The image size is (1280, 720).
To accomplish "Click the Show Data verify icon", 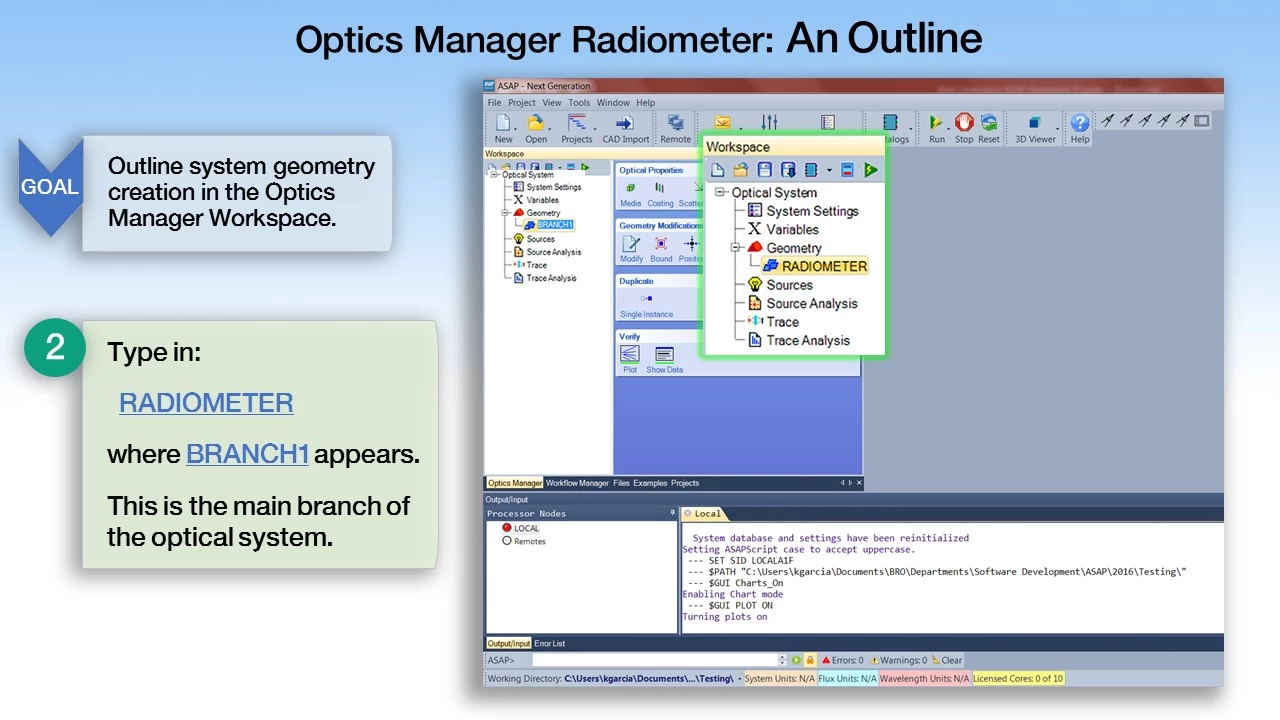I will click(664, 355).
